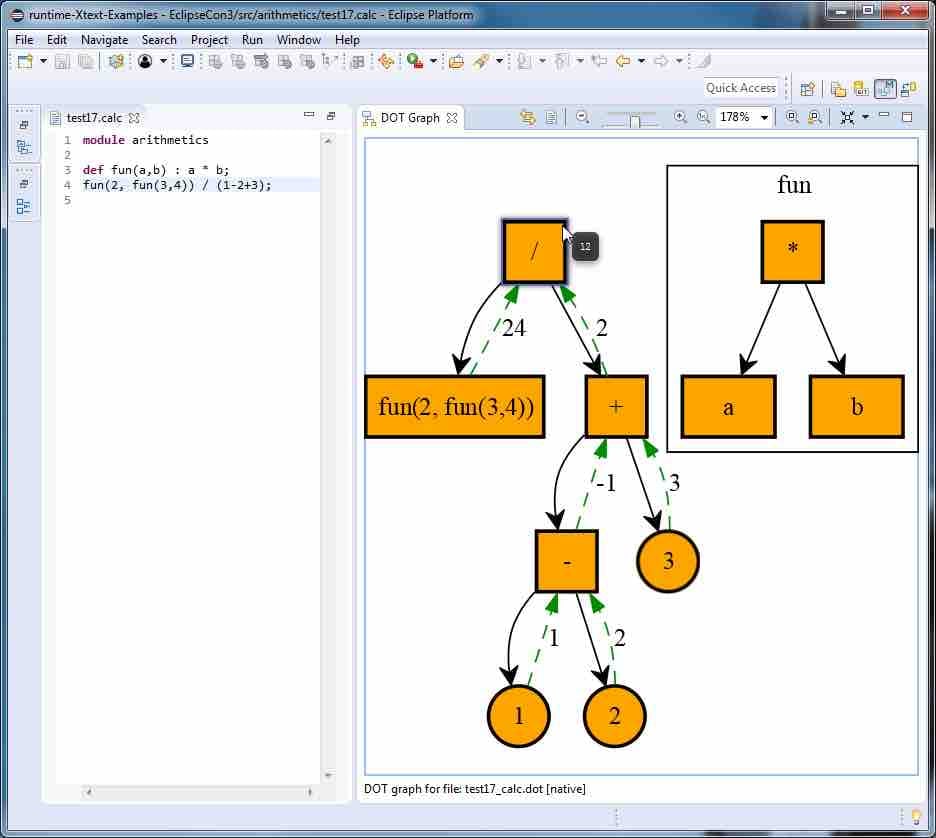Expand the Back navigation history dropdown
Screen dimensions: 936x838
tap(641, 61)
